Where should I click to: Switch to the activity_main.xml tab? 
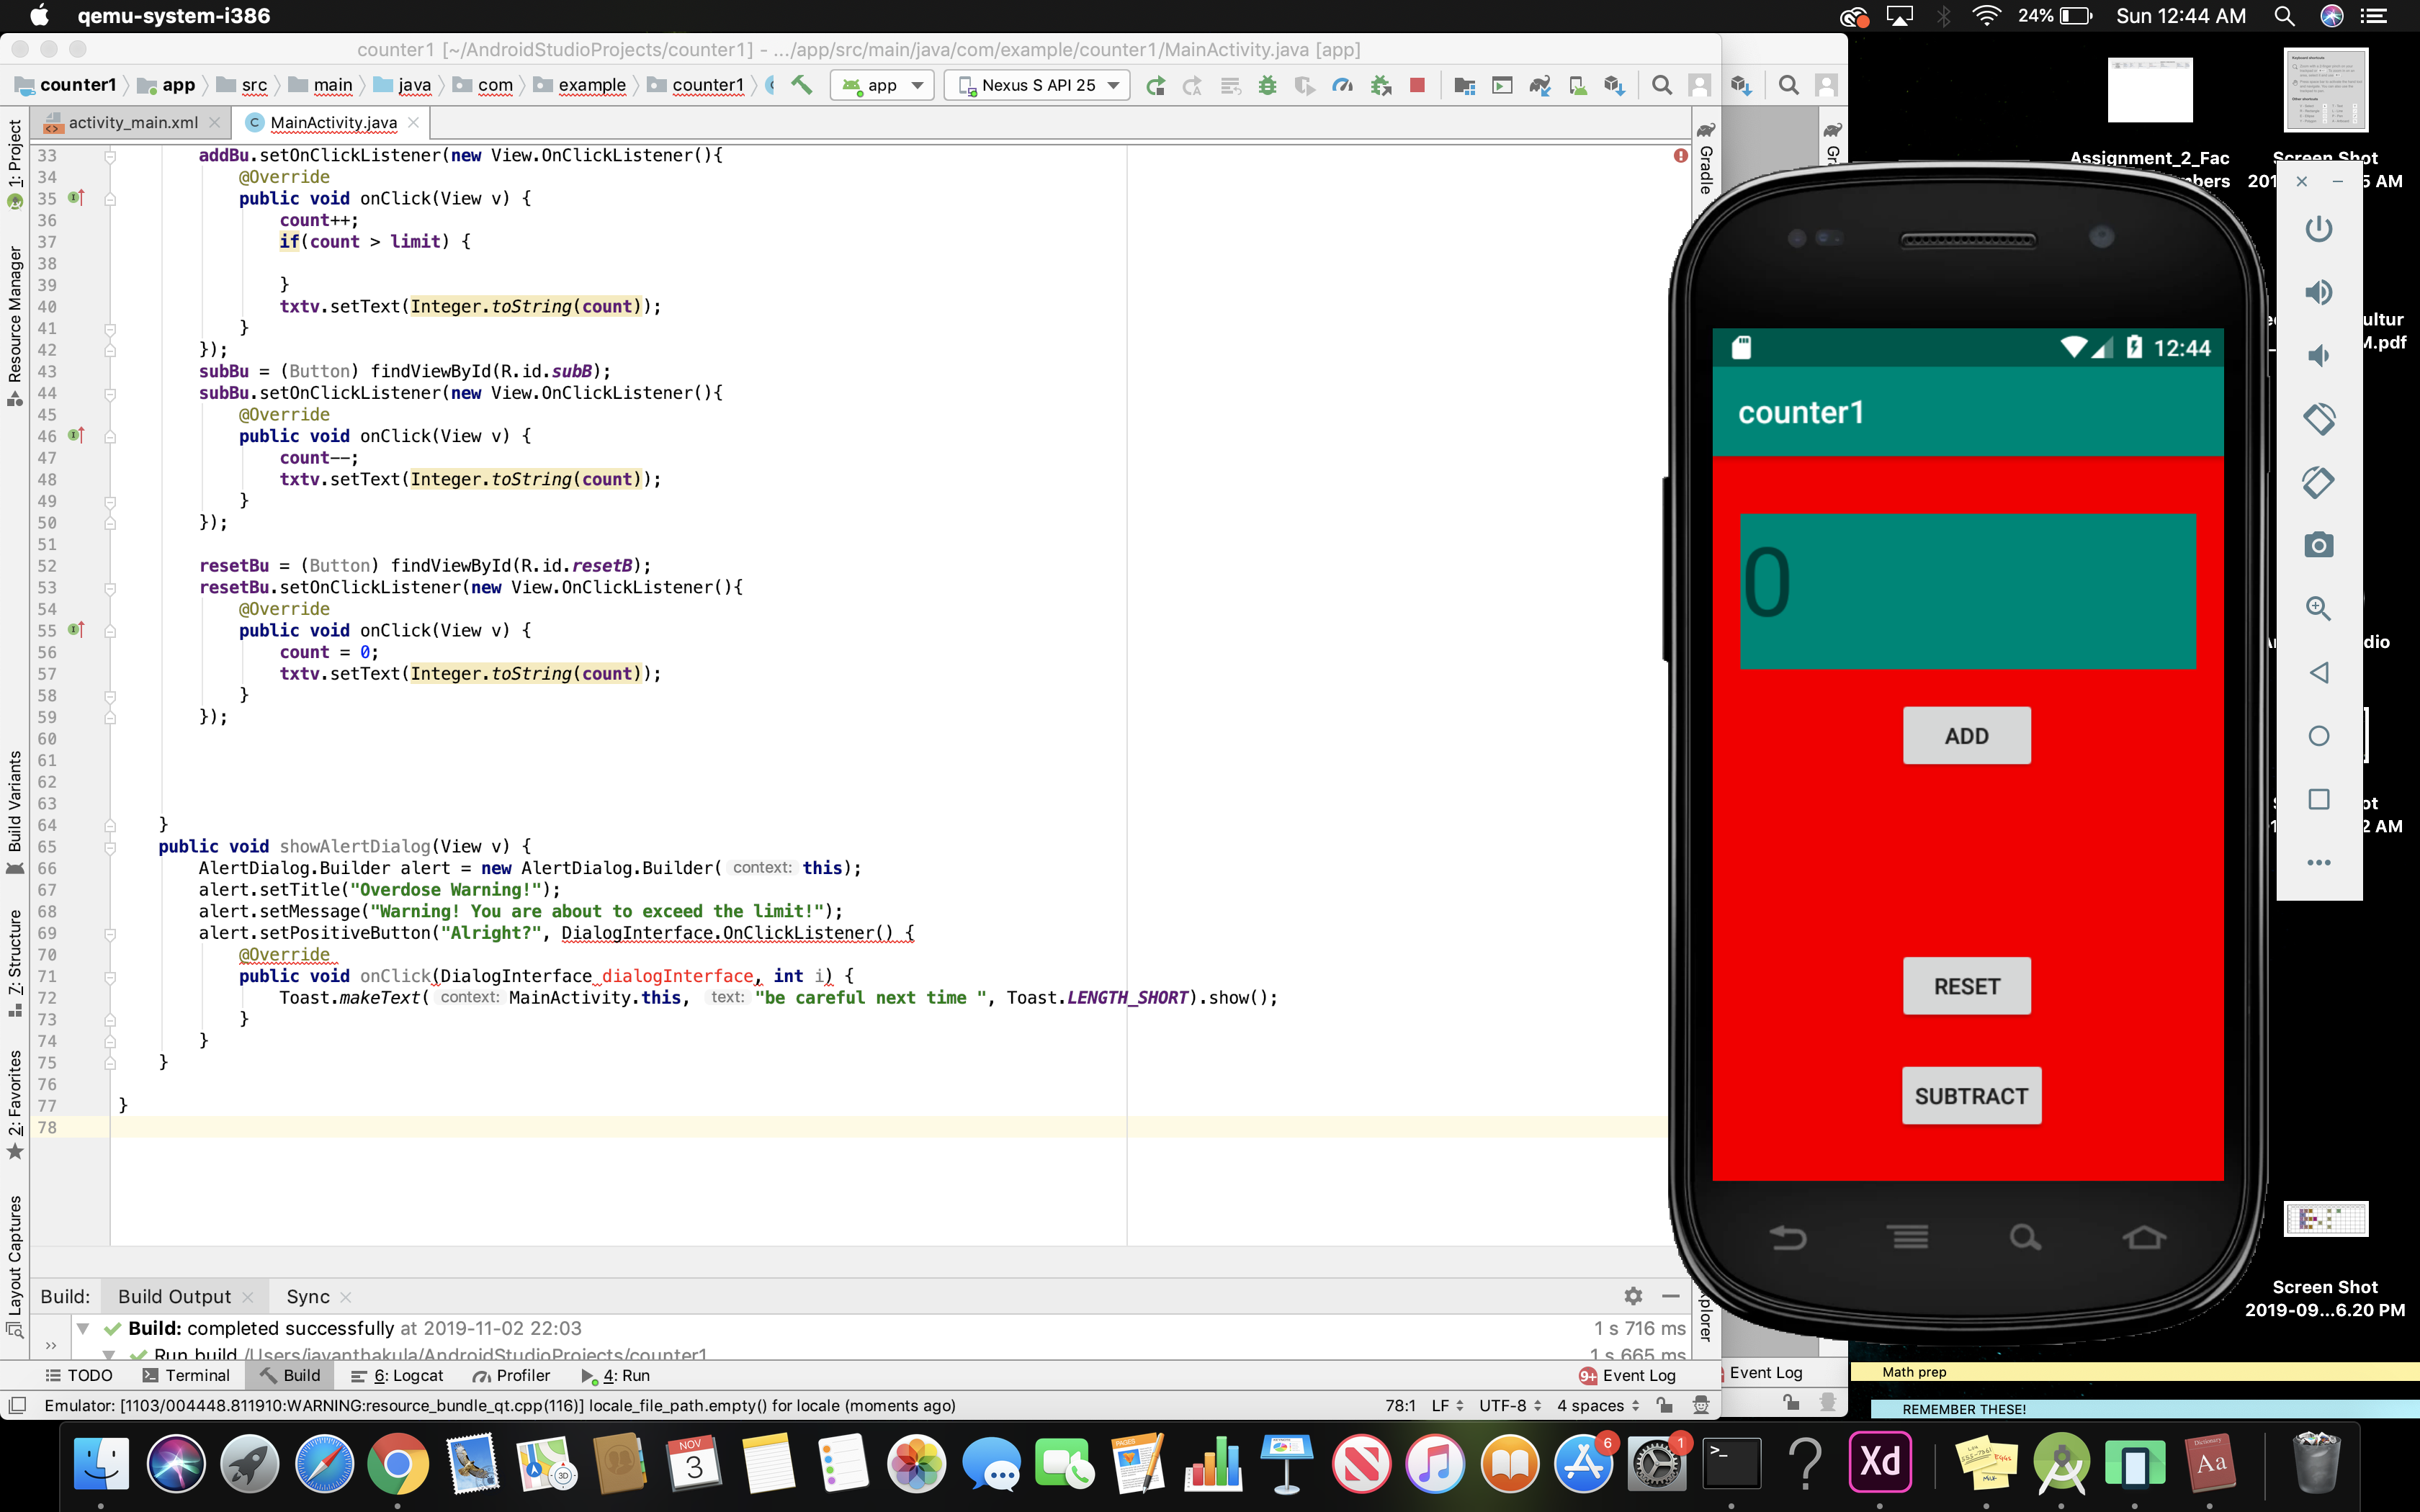(132, 122)
